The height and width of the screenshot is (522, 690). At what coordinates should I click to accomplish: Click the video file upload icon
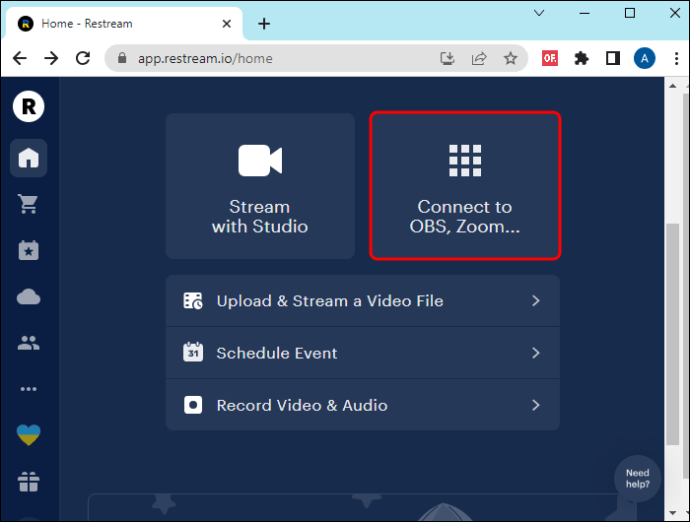[193, 301]
